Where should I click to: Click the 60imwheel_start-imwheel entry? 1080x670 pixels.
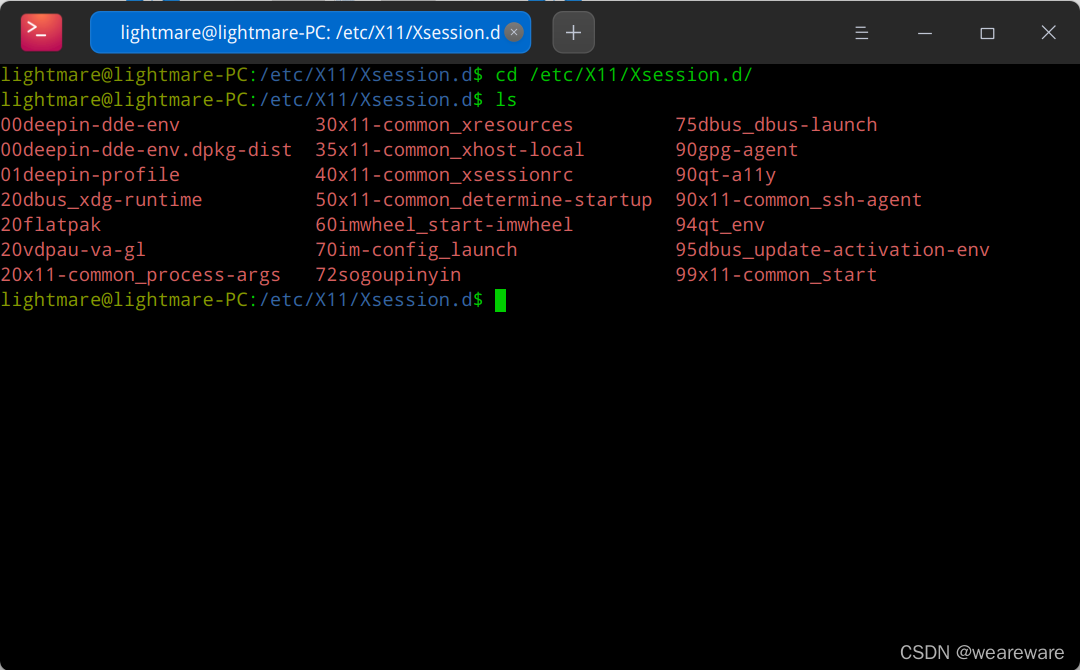click(444, 225)
